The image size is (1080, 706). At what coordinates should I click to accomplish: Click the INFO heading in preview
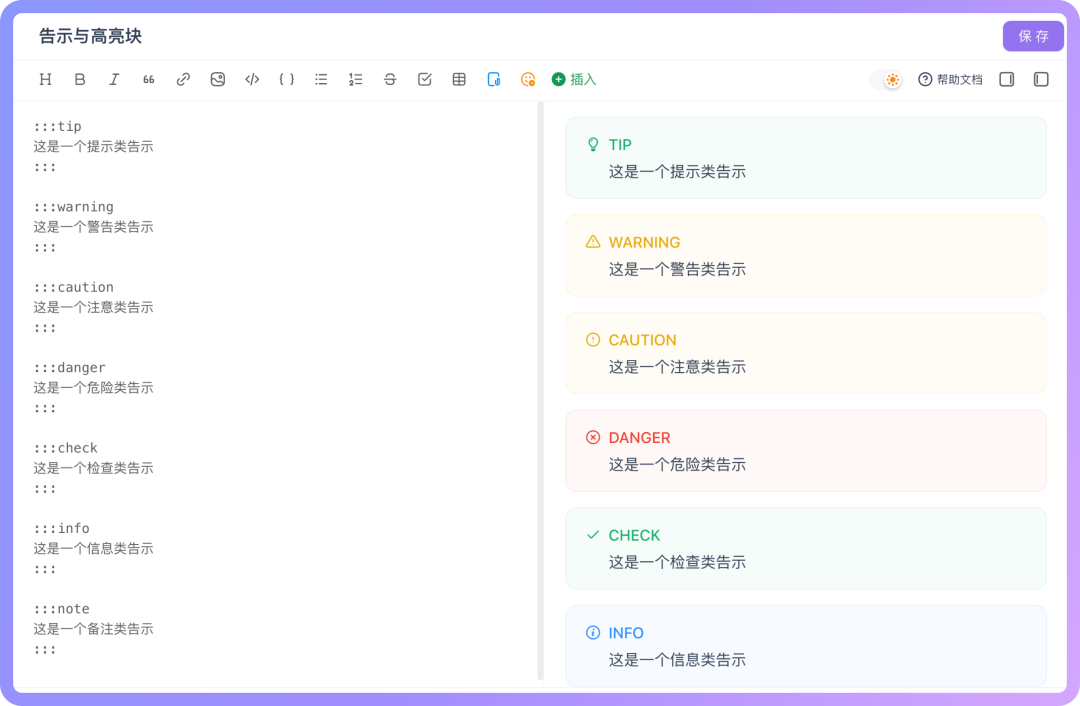[x=626, y=633]
